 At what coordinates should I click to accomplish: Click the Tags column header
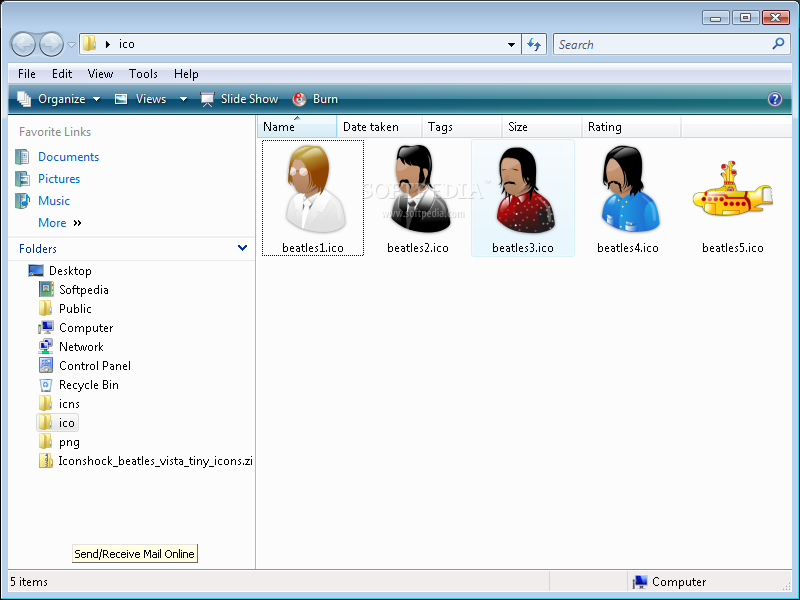tap(462, 127)
